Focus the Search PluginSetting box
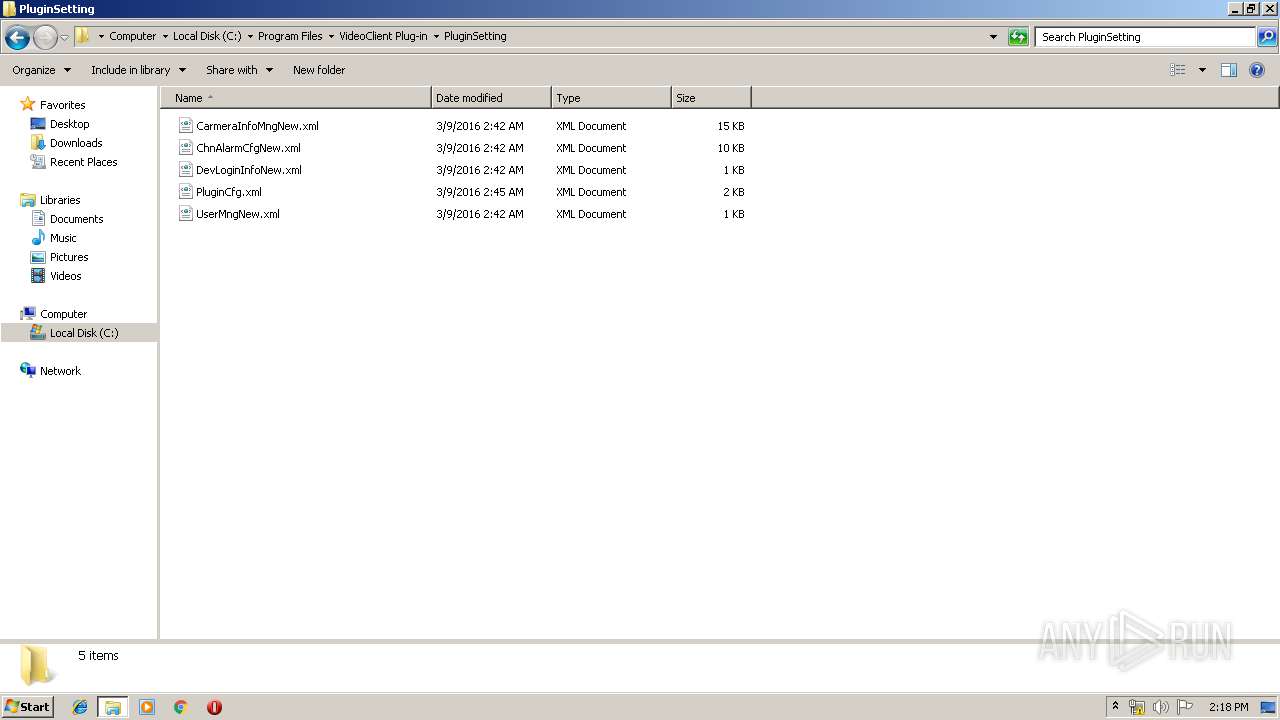This screenshot has width=1280, height=720. click(x=1145, y=37)
